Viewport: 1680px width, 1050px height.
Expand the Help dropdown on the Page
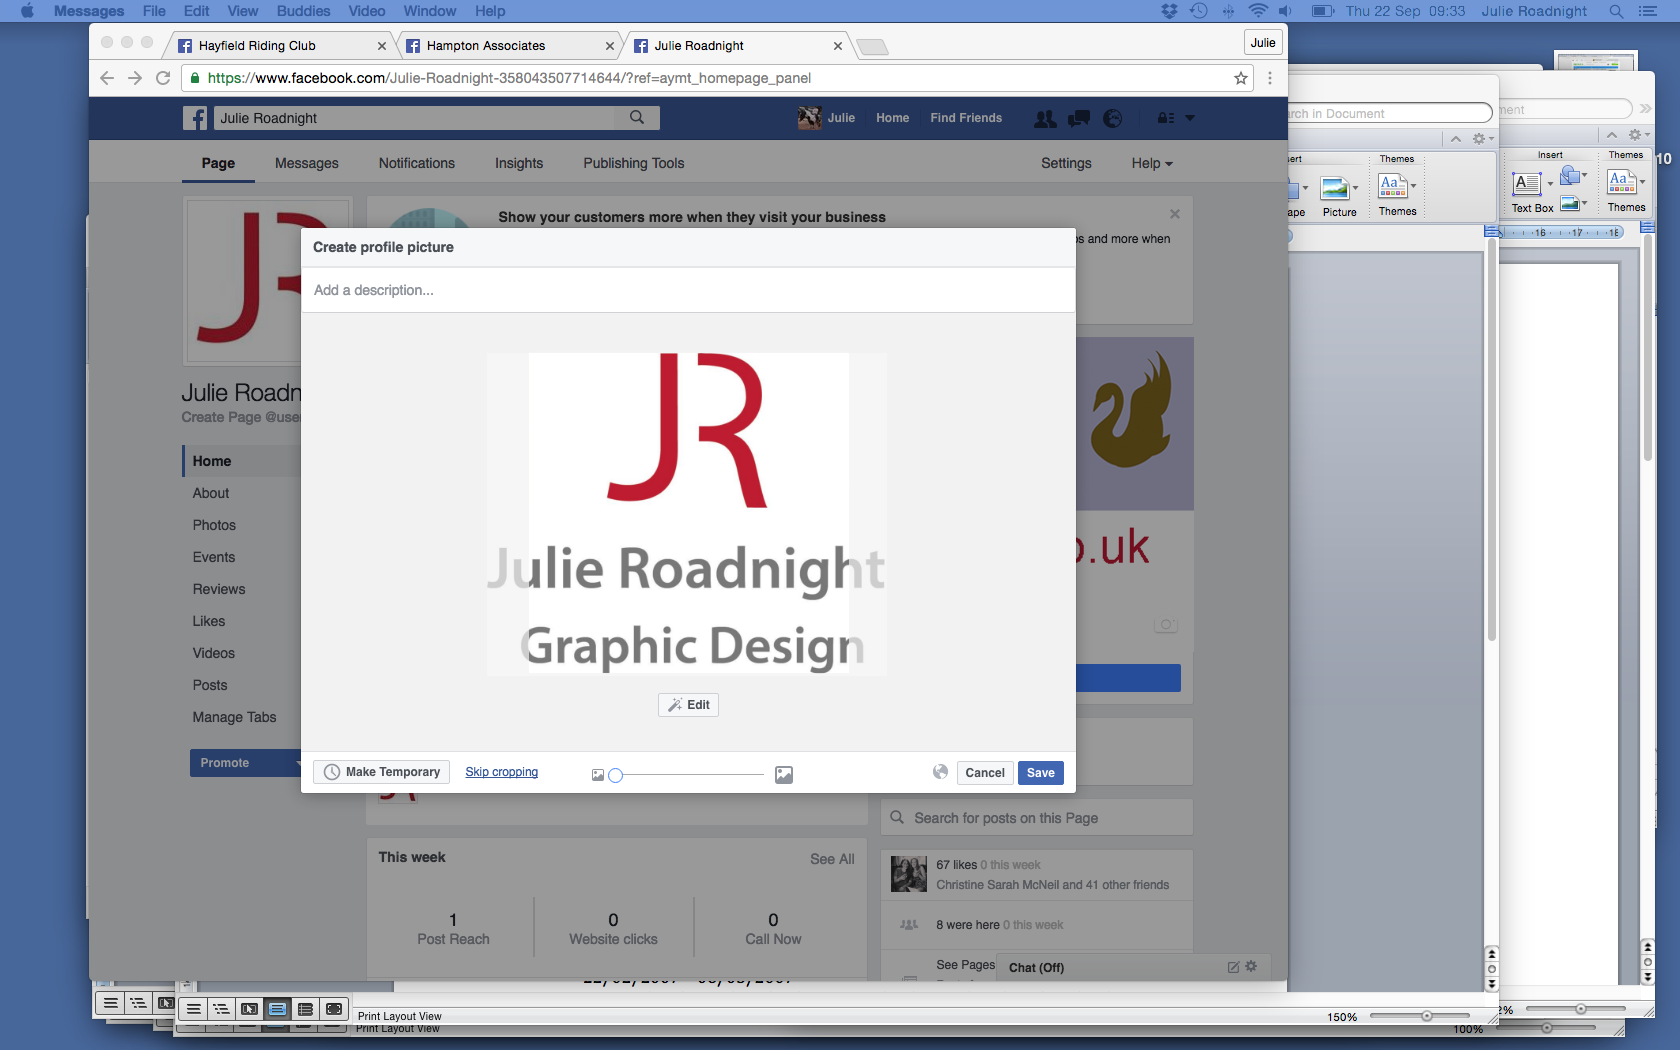pyautogui.click(x=1152, y=163)
